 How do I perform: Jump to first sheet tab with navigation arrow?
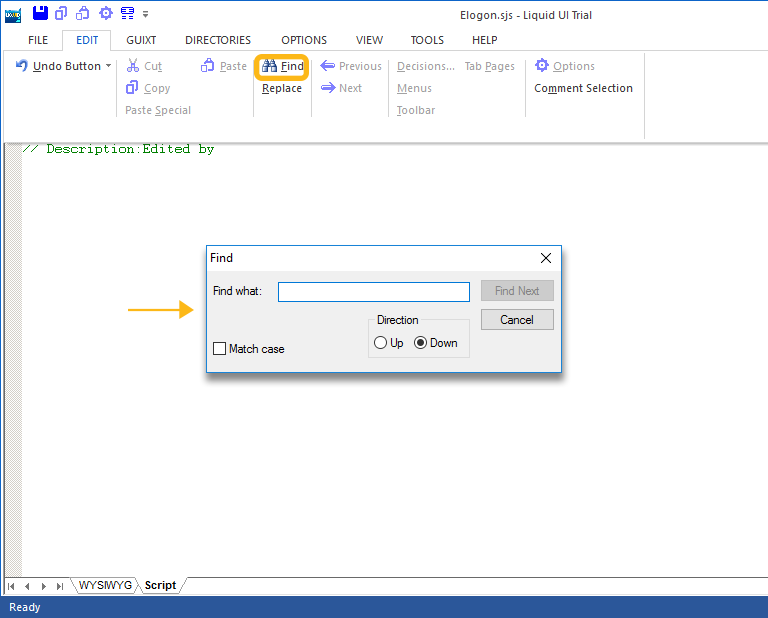click(x=12, y=586)
